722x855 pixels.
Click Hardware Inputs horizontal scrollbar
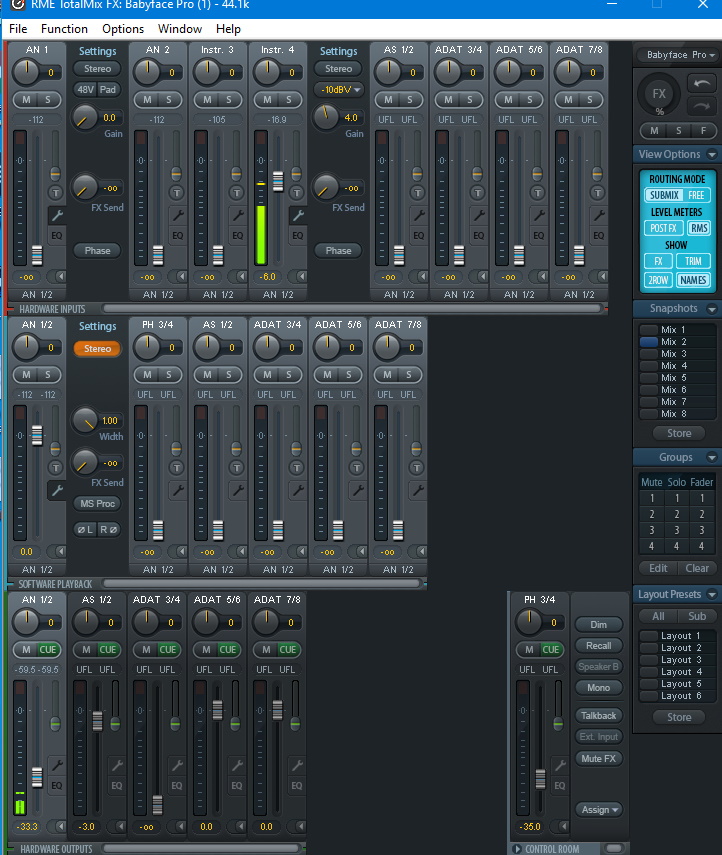(x=352, y=309)
